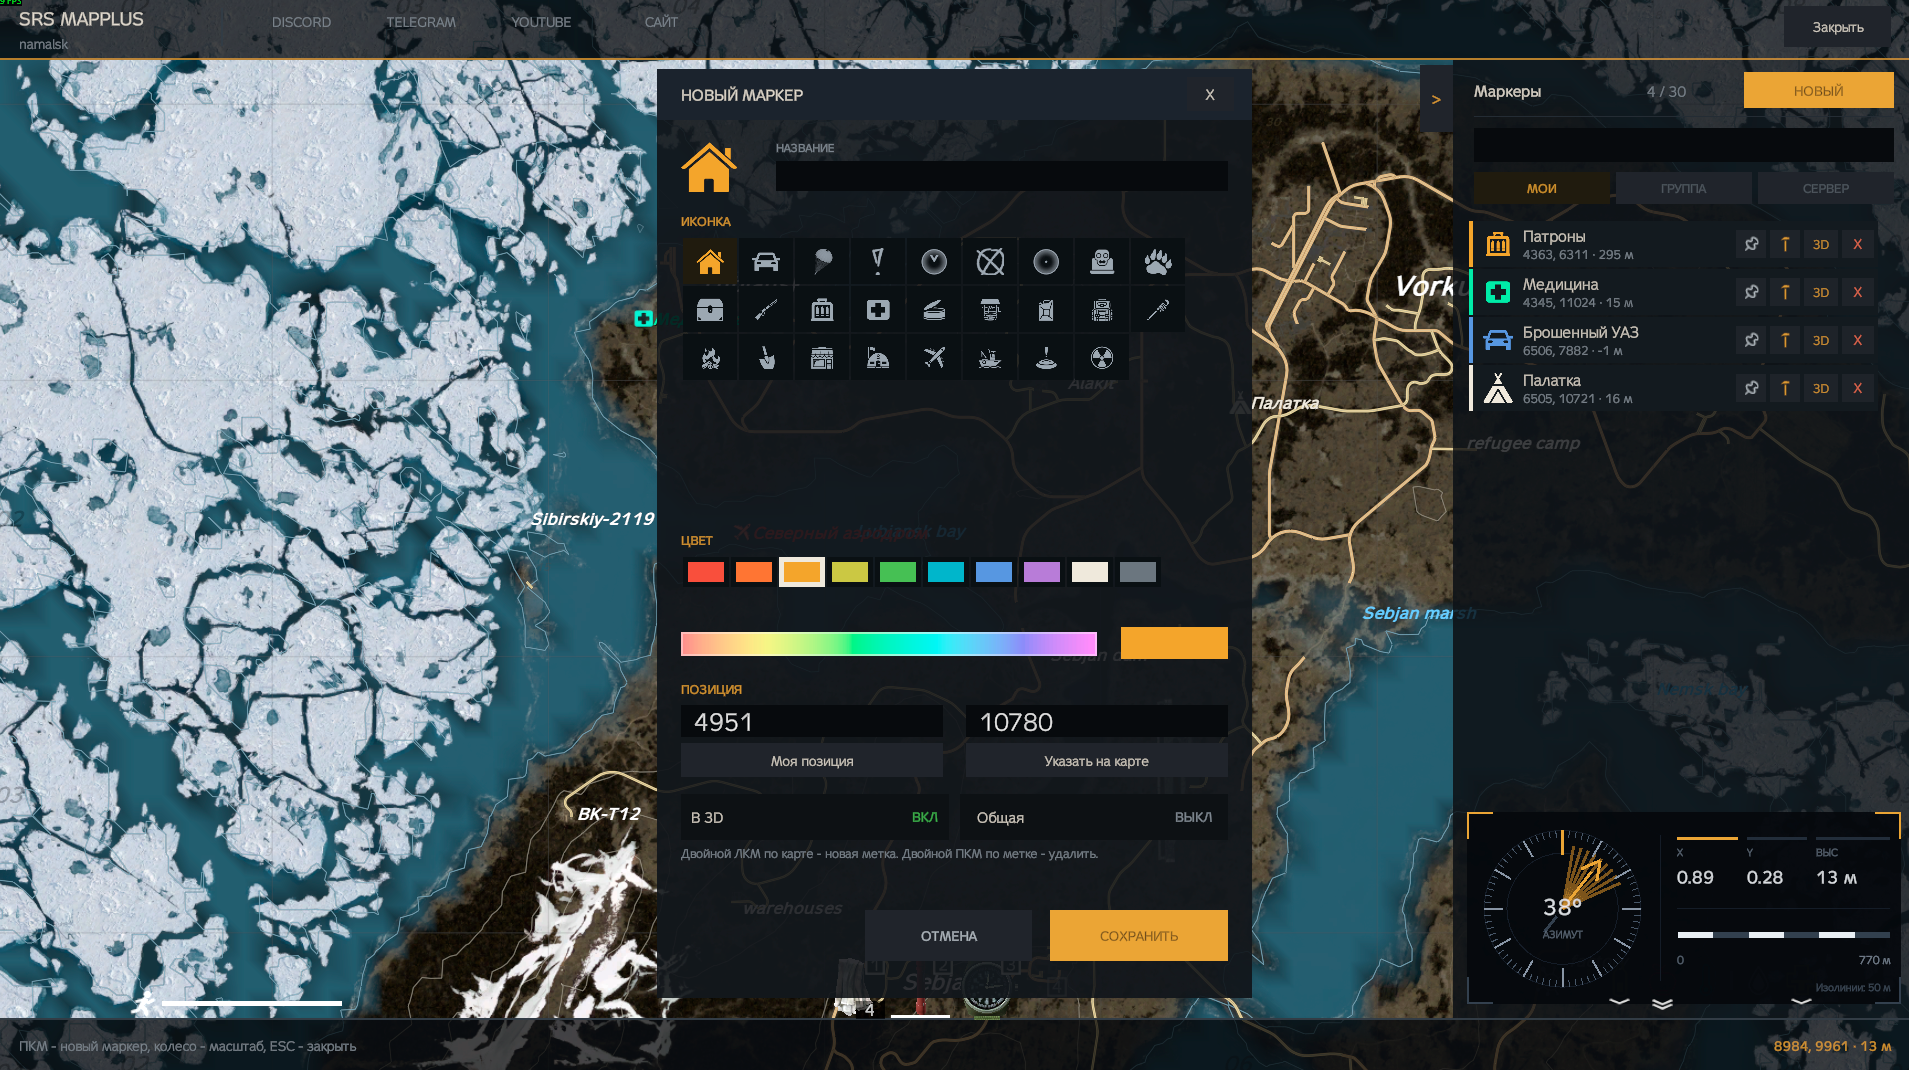Screen dimensions: 1909x1070
Task: Click Моя позиция button
Action: pos(812,761)
